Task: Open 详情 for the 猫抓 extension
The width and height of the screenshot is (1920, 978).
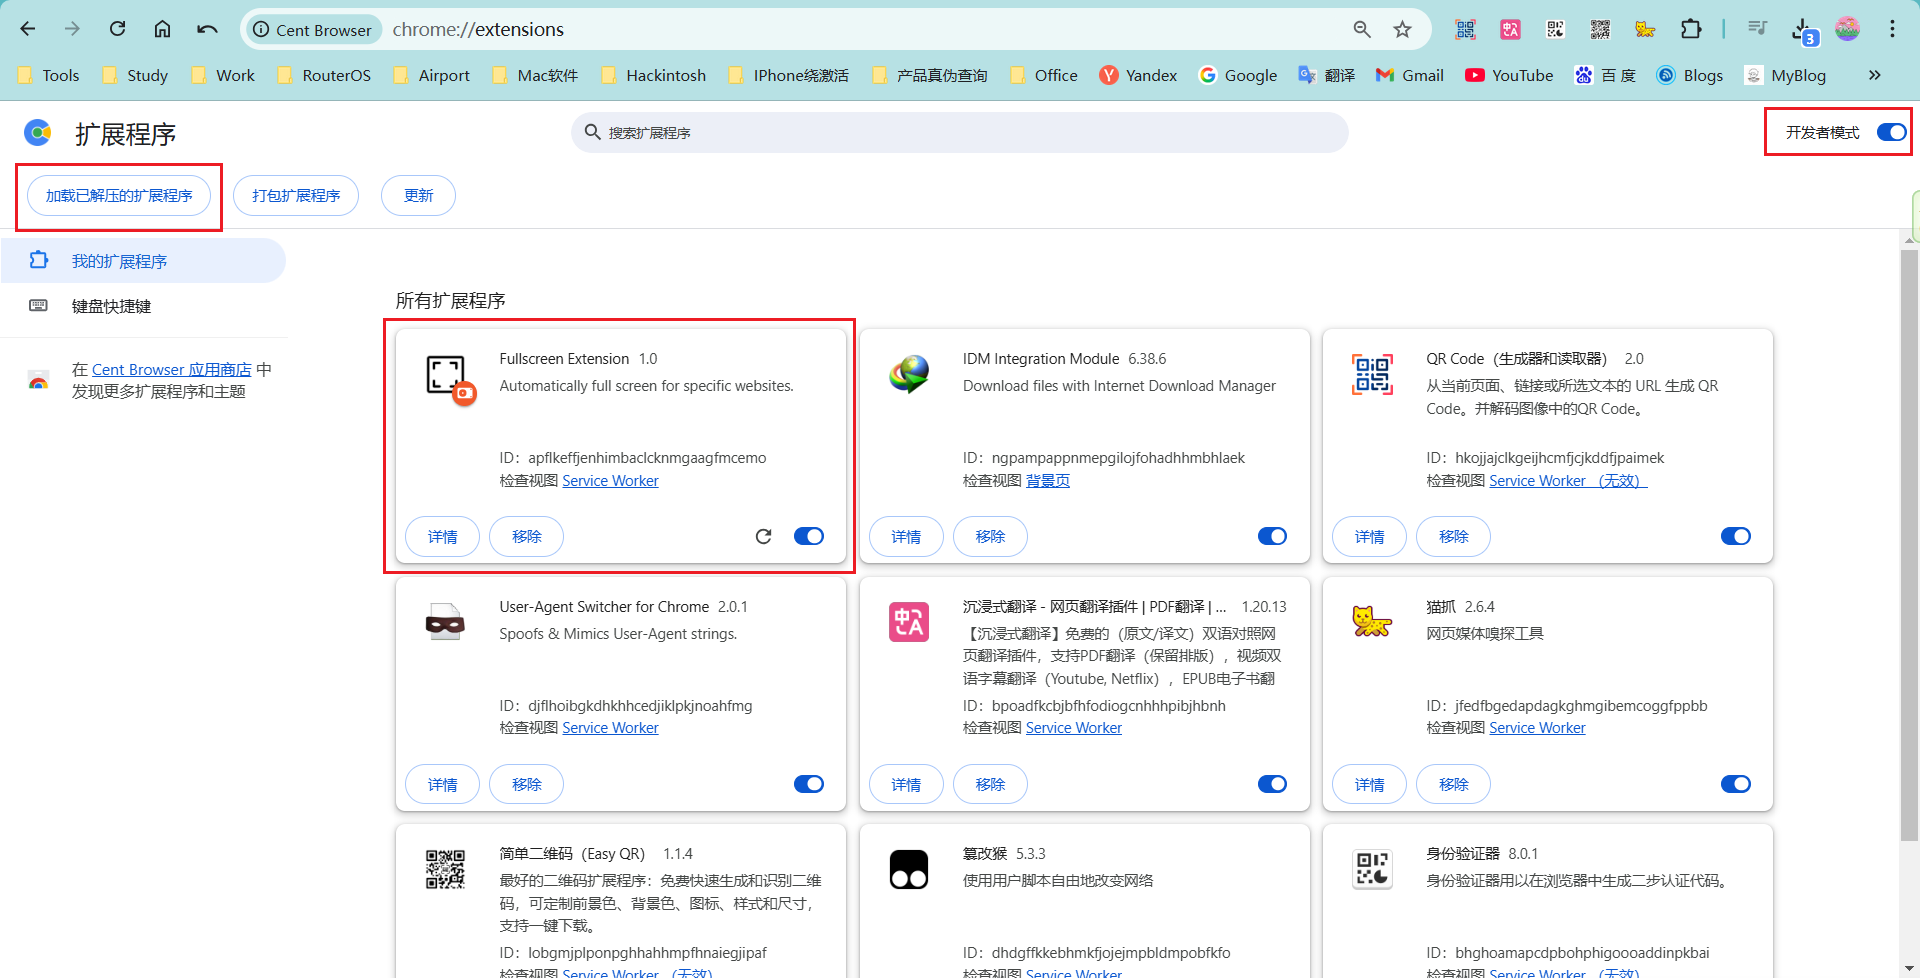Action: coord(1369,785)
